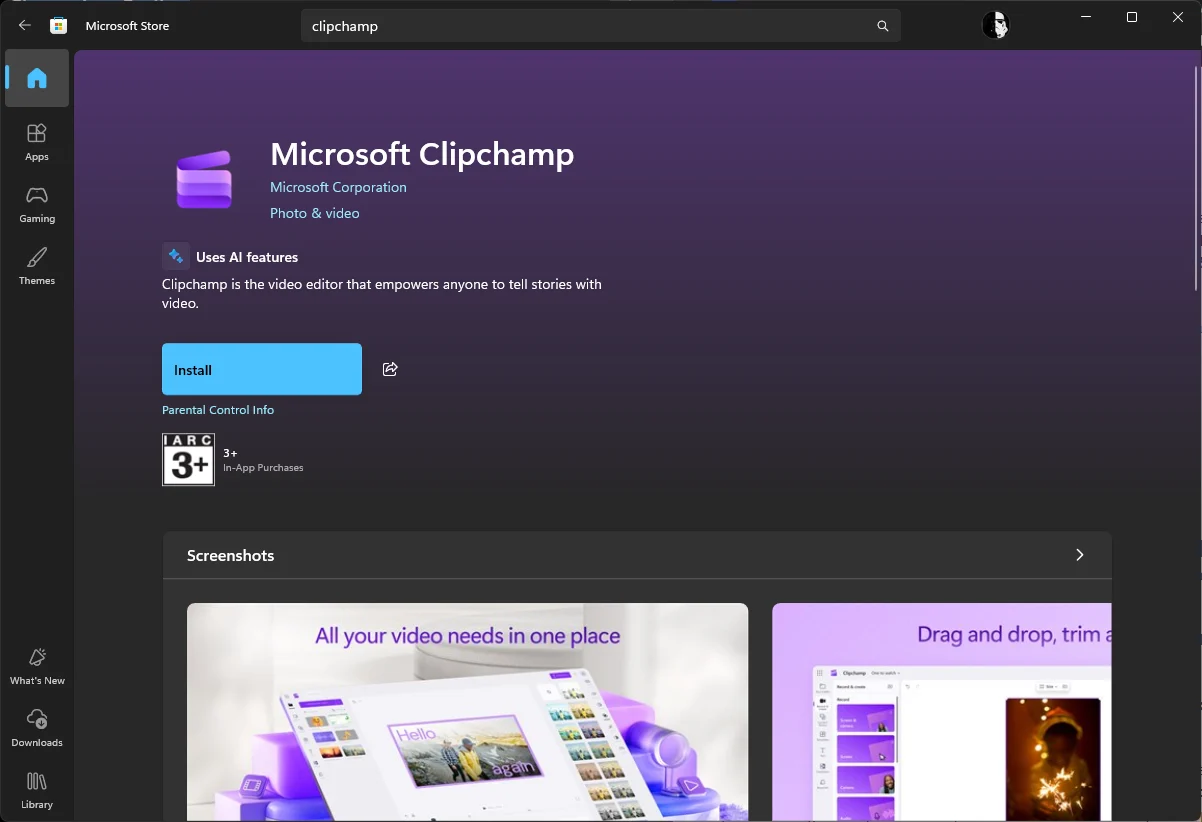Install Microsoft Clipchamp
1202x822 pixels.
click(x=262, y=369)
